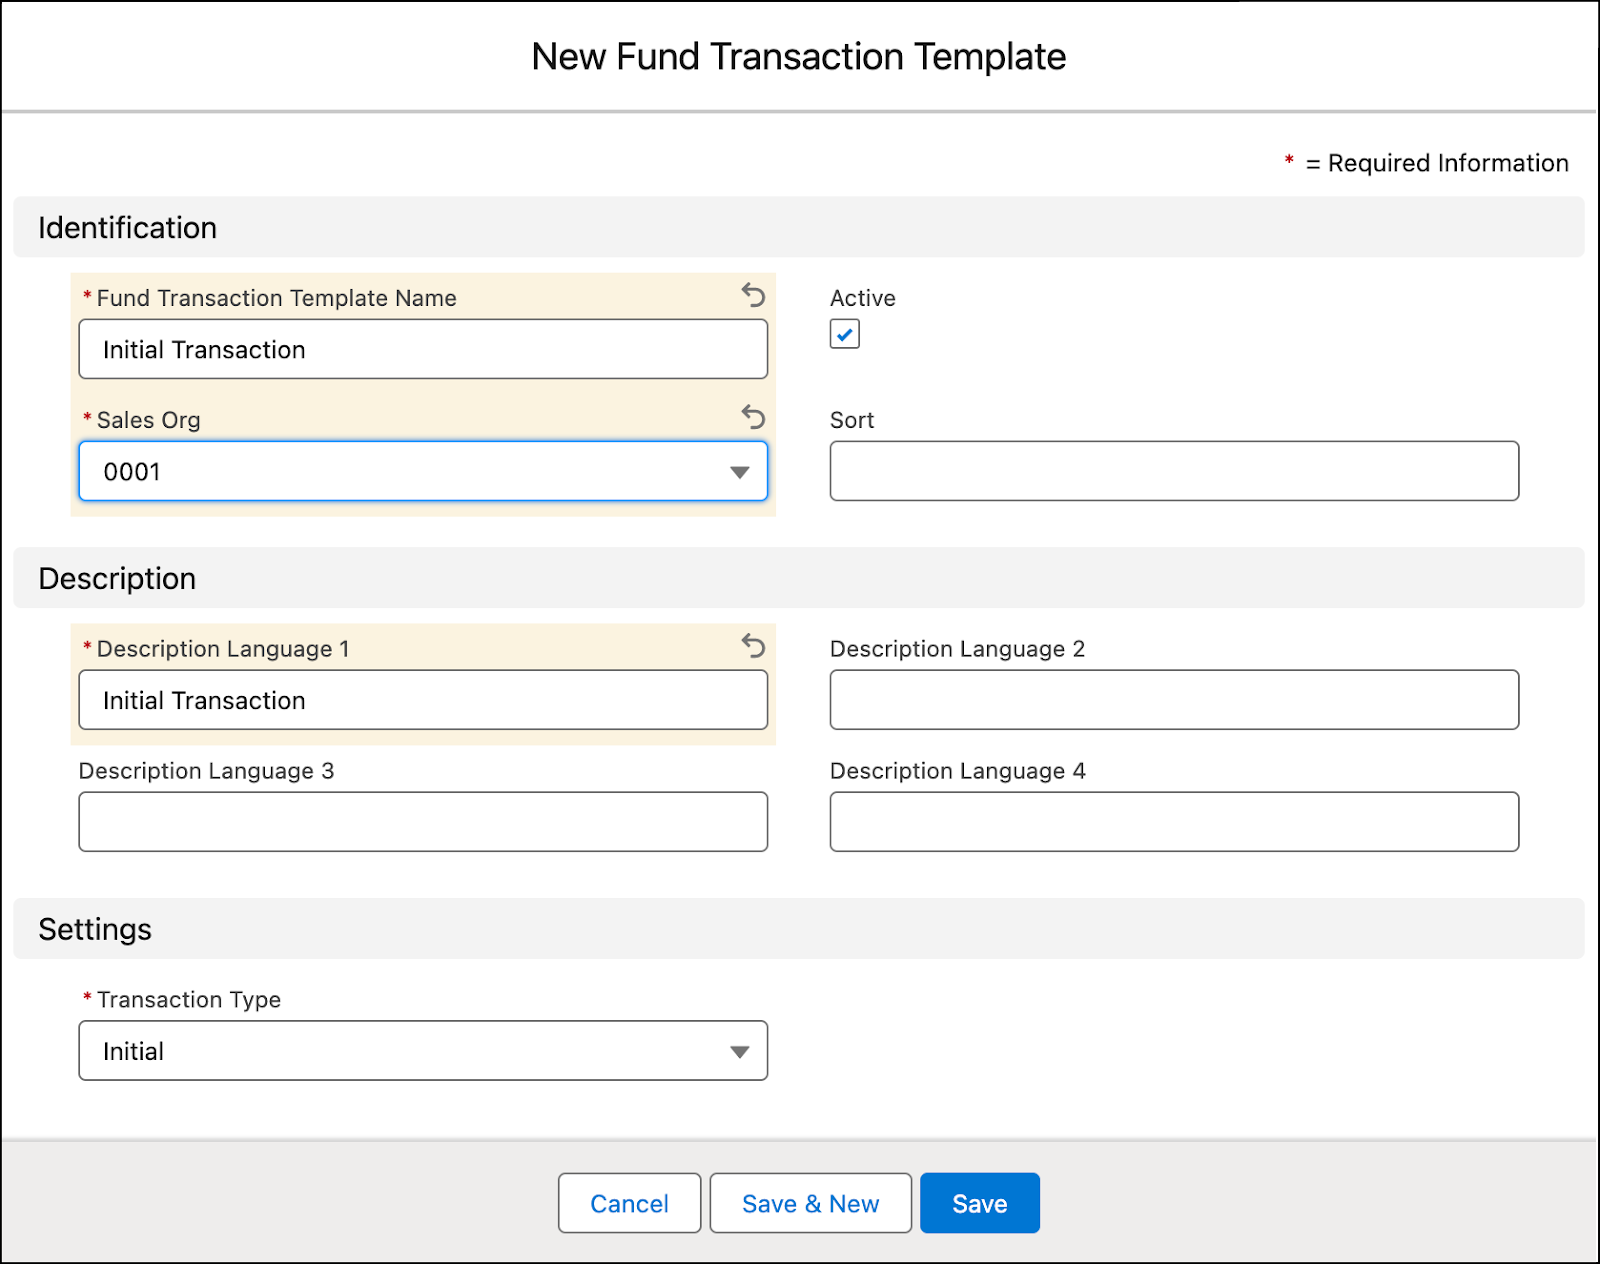
Task: Click into the Sort input field
Action: point(1174,471)
